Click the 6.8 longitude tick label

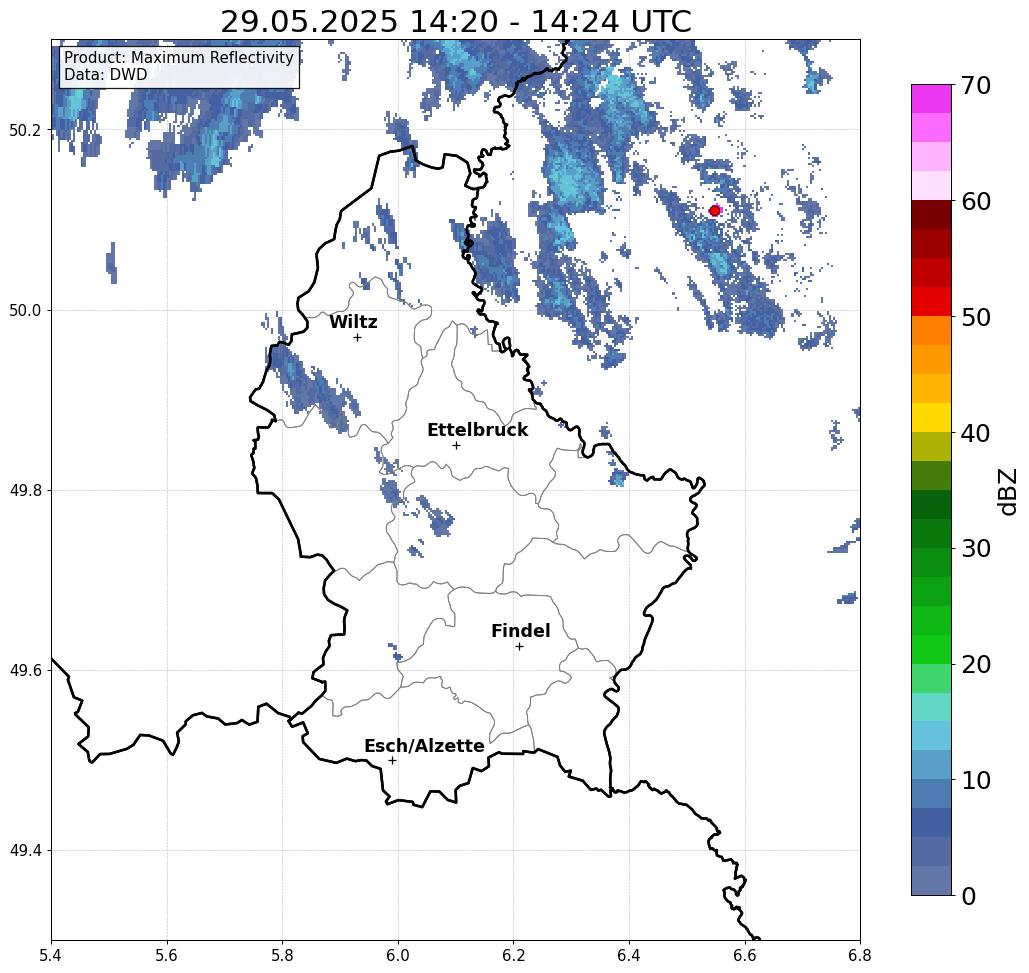(860, 955)
